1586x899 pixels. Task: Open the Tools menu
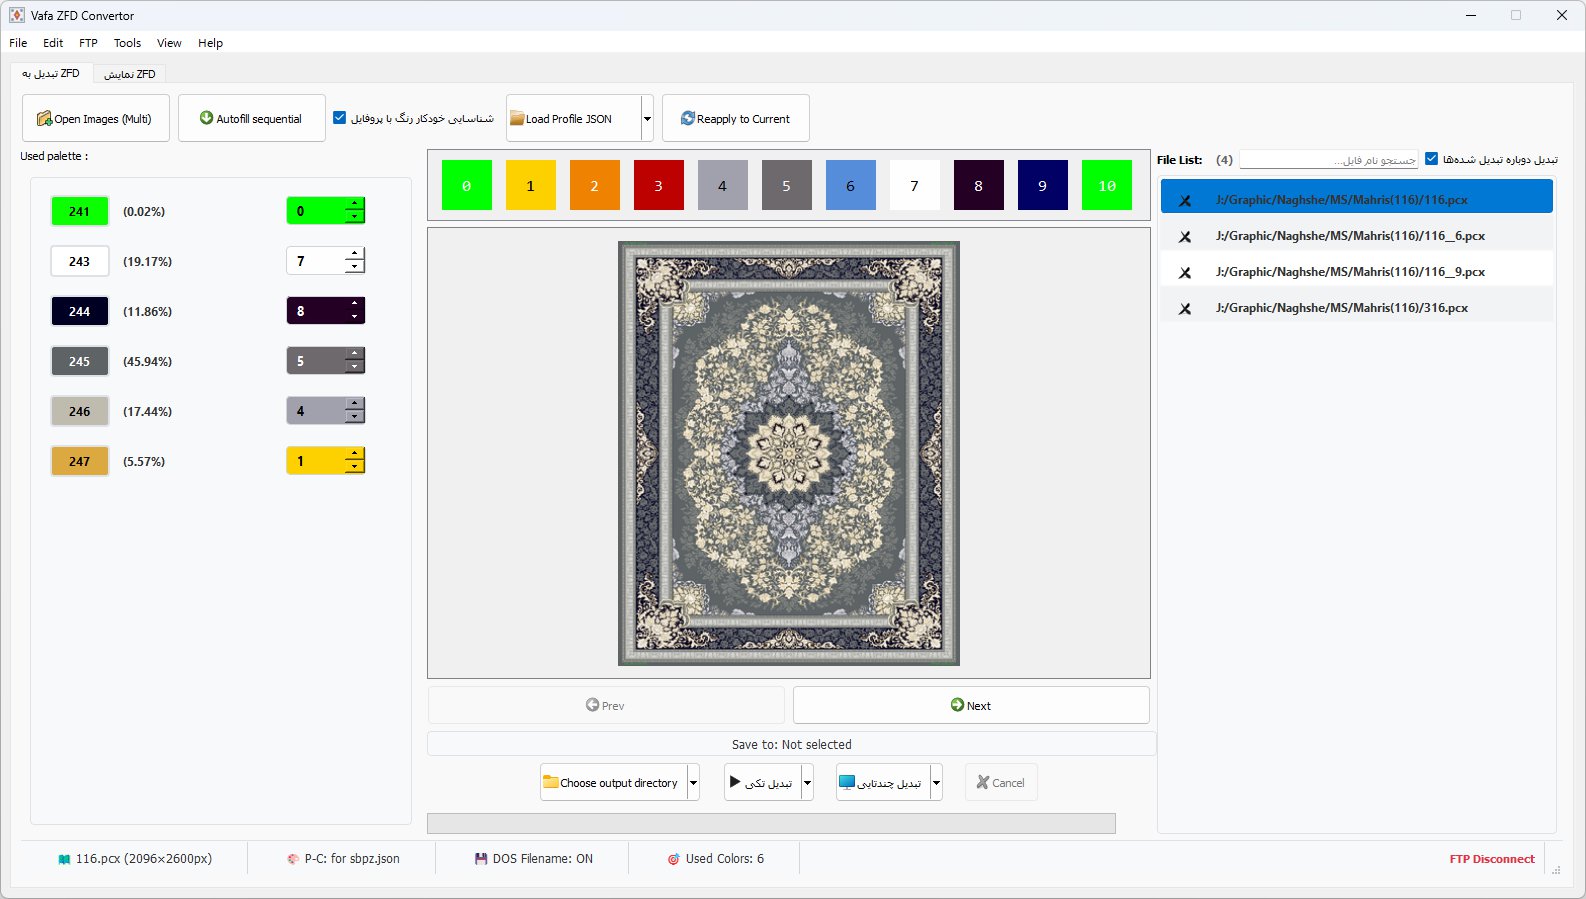pos(127,43)
